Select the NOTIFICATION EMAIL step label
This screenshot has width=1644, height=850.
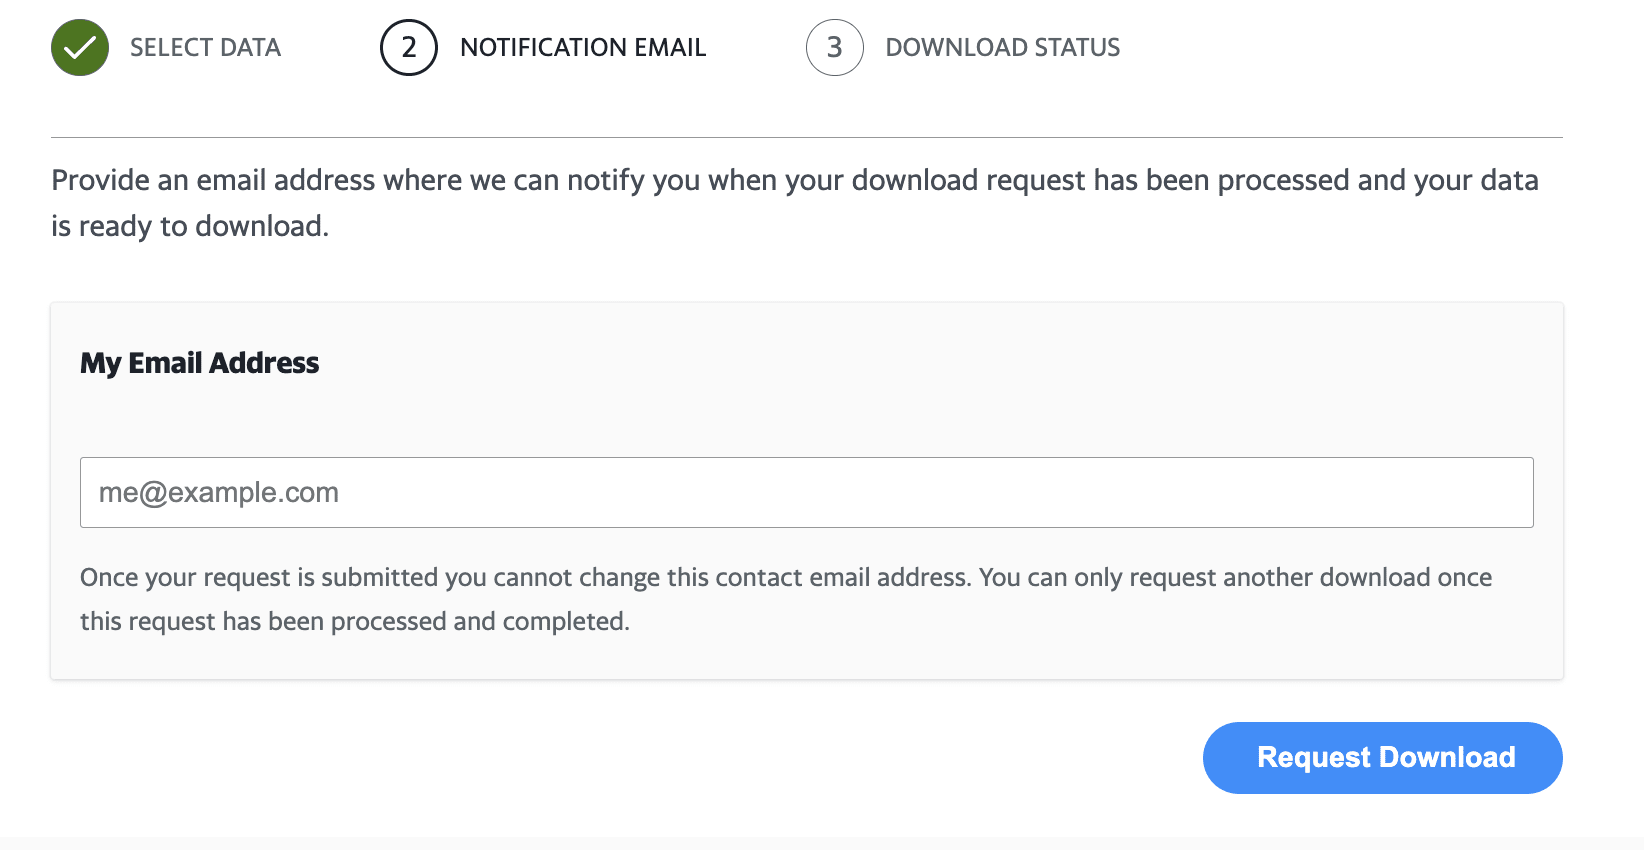tap(583, 48)
